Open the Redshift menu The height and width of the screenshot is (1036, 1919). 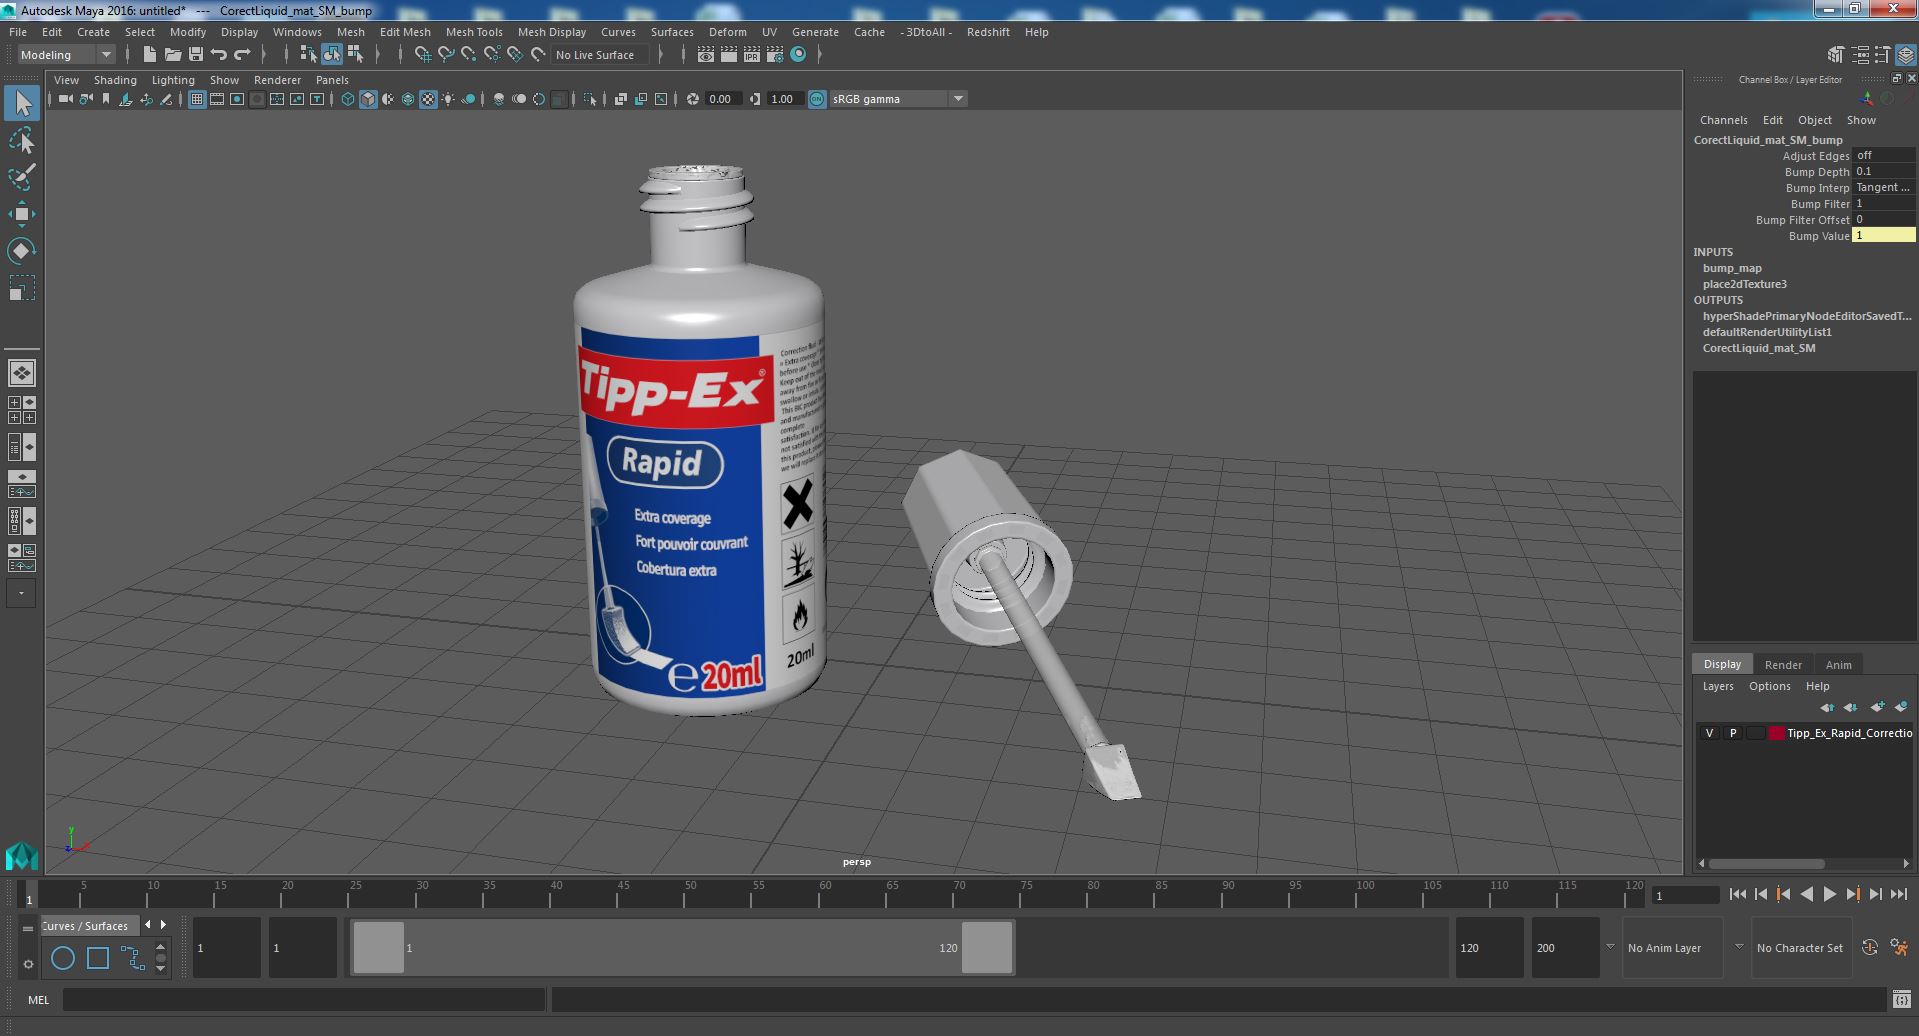pos(988,32)
